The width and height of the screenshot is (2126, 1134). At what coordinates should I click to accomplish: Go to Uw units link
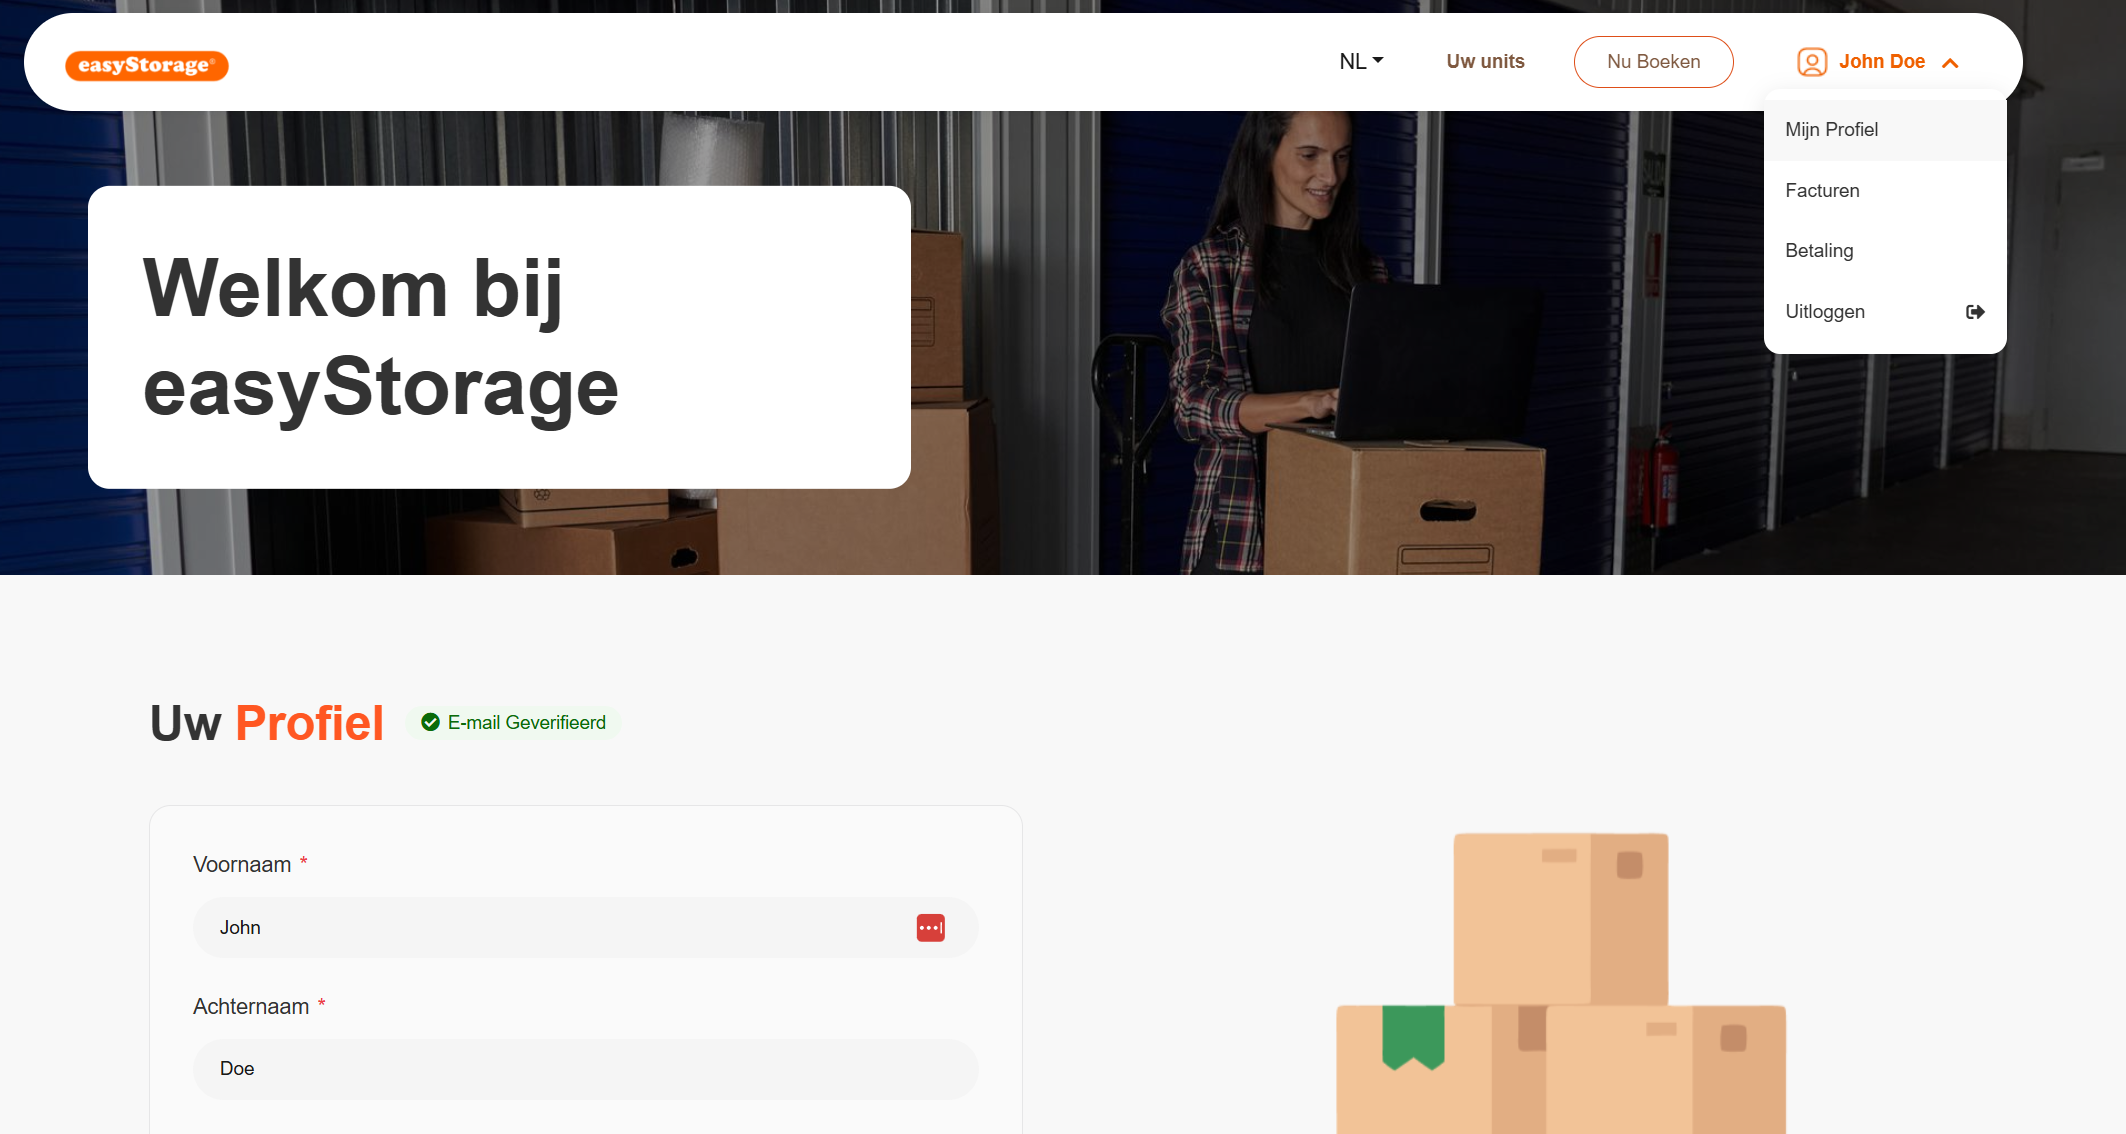[1485, 62]
